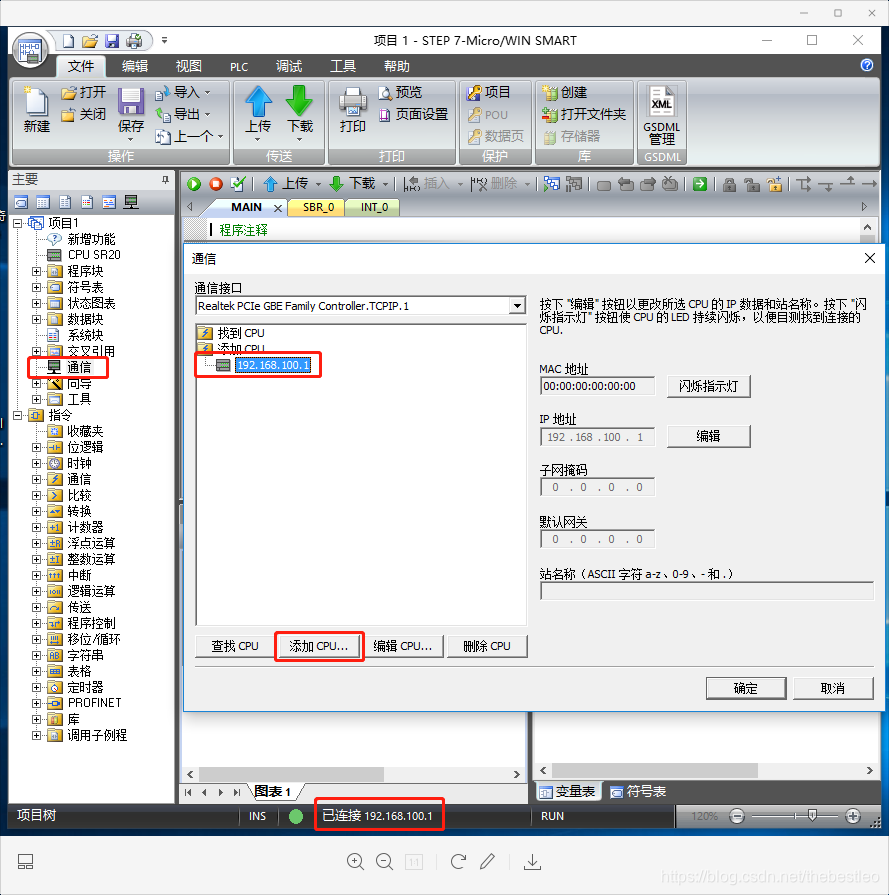Click the Project protection (项目) icon
This screenshot has height=895, width=889.
point(474,92)
